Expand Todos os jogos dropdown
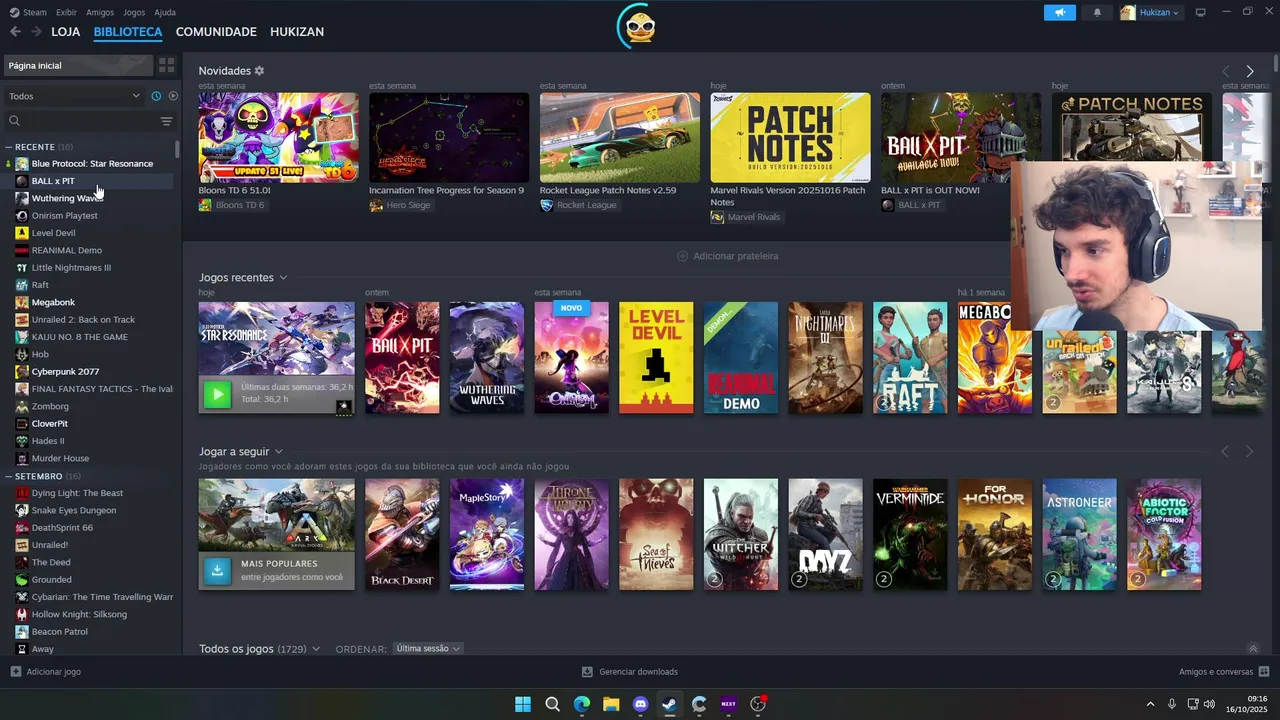Viewport: 1280px width, 720px height. tap(316, 649)
